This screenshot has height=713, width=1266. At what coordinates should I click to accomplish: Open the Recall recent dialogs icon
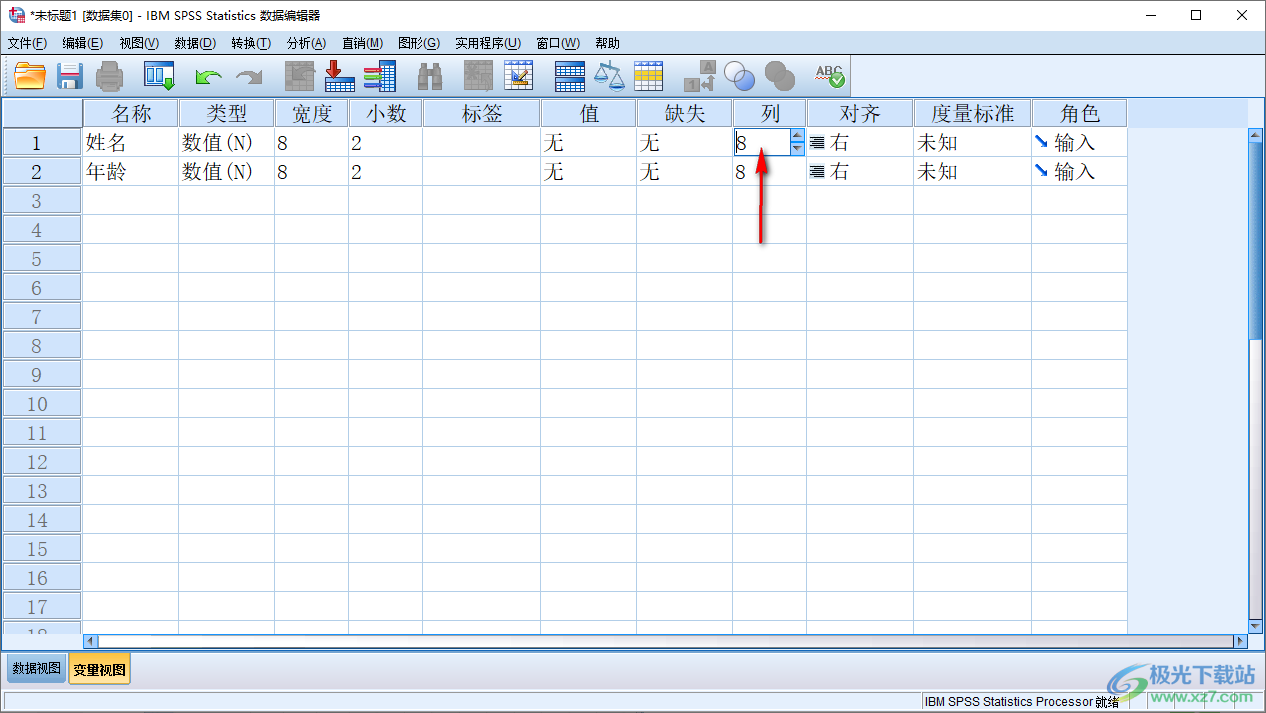point(159,76)
